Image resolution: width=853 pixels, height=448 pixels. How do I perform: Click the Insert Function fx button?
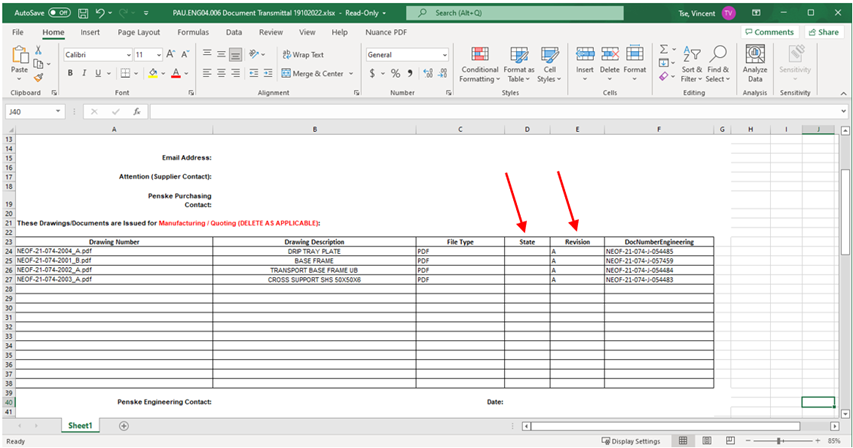(x=137, y=111)
